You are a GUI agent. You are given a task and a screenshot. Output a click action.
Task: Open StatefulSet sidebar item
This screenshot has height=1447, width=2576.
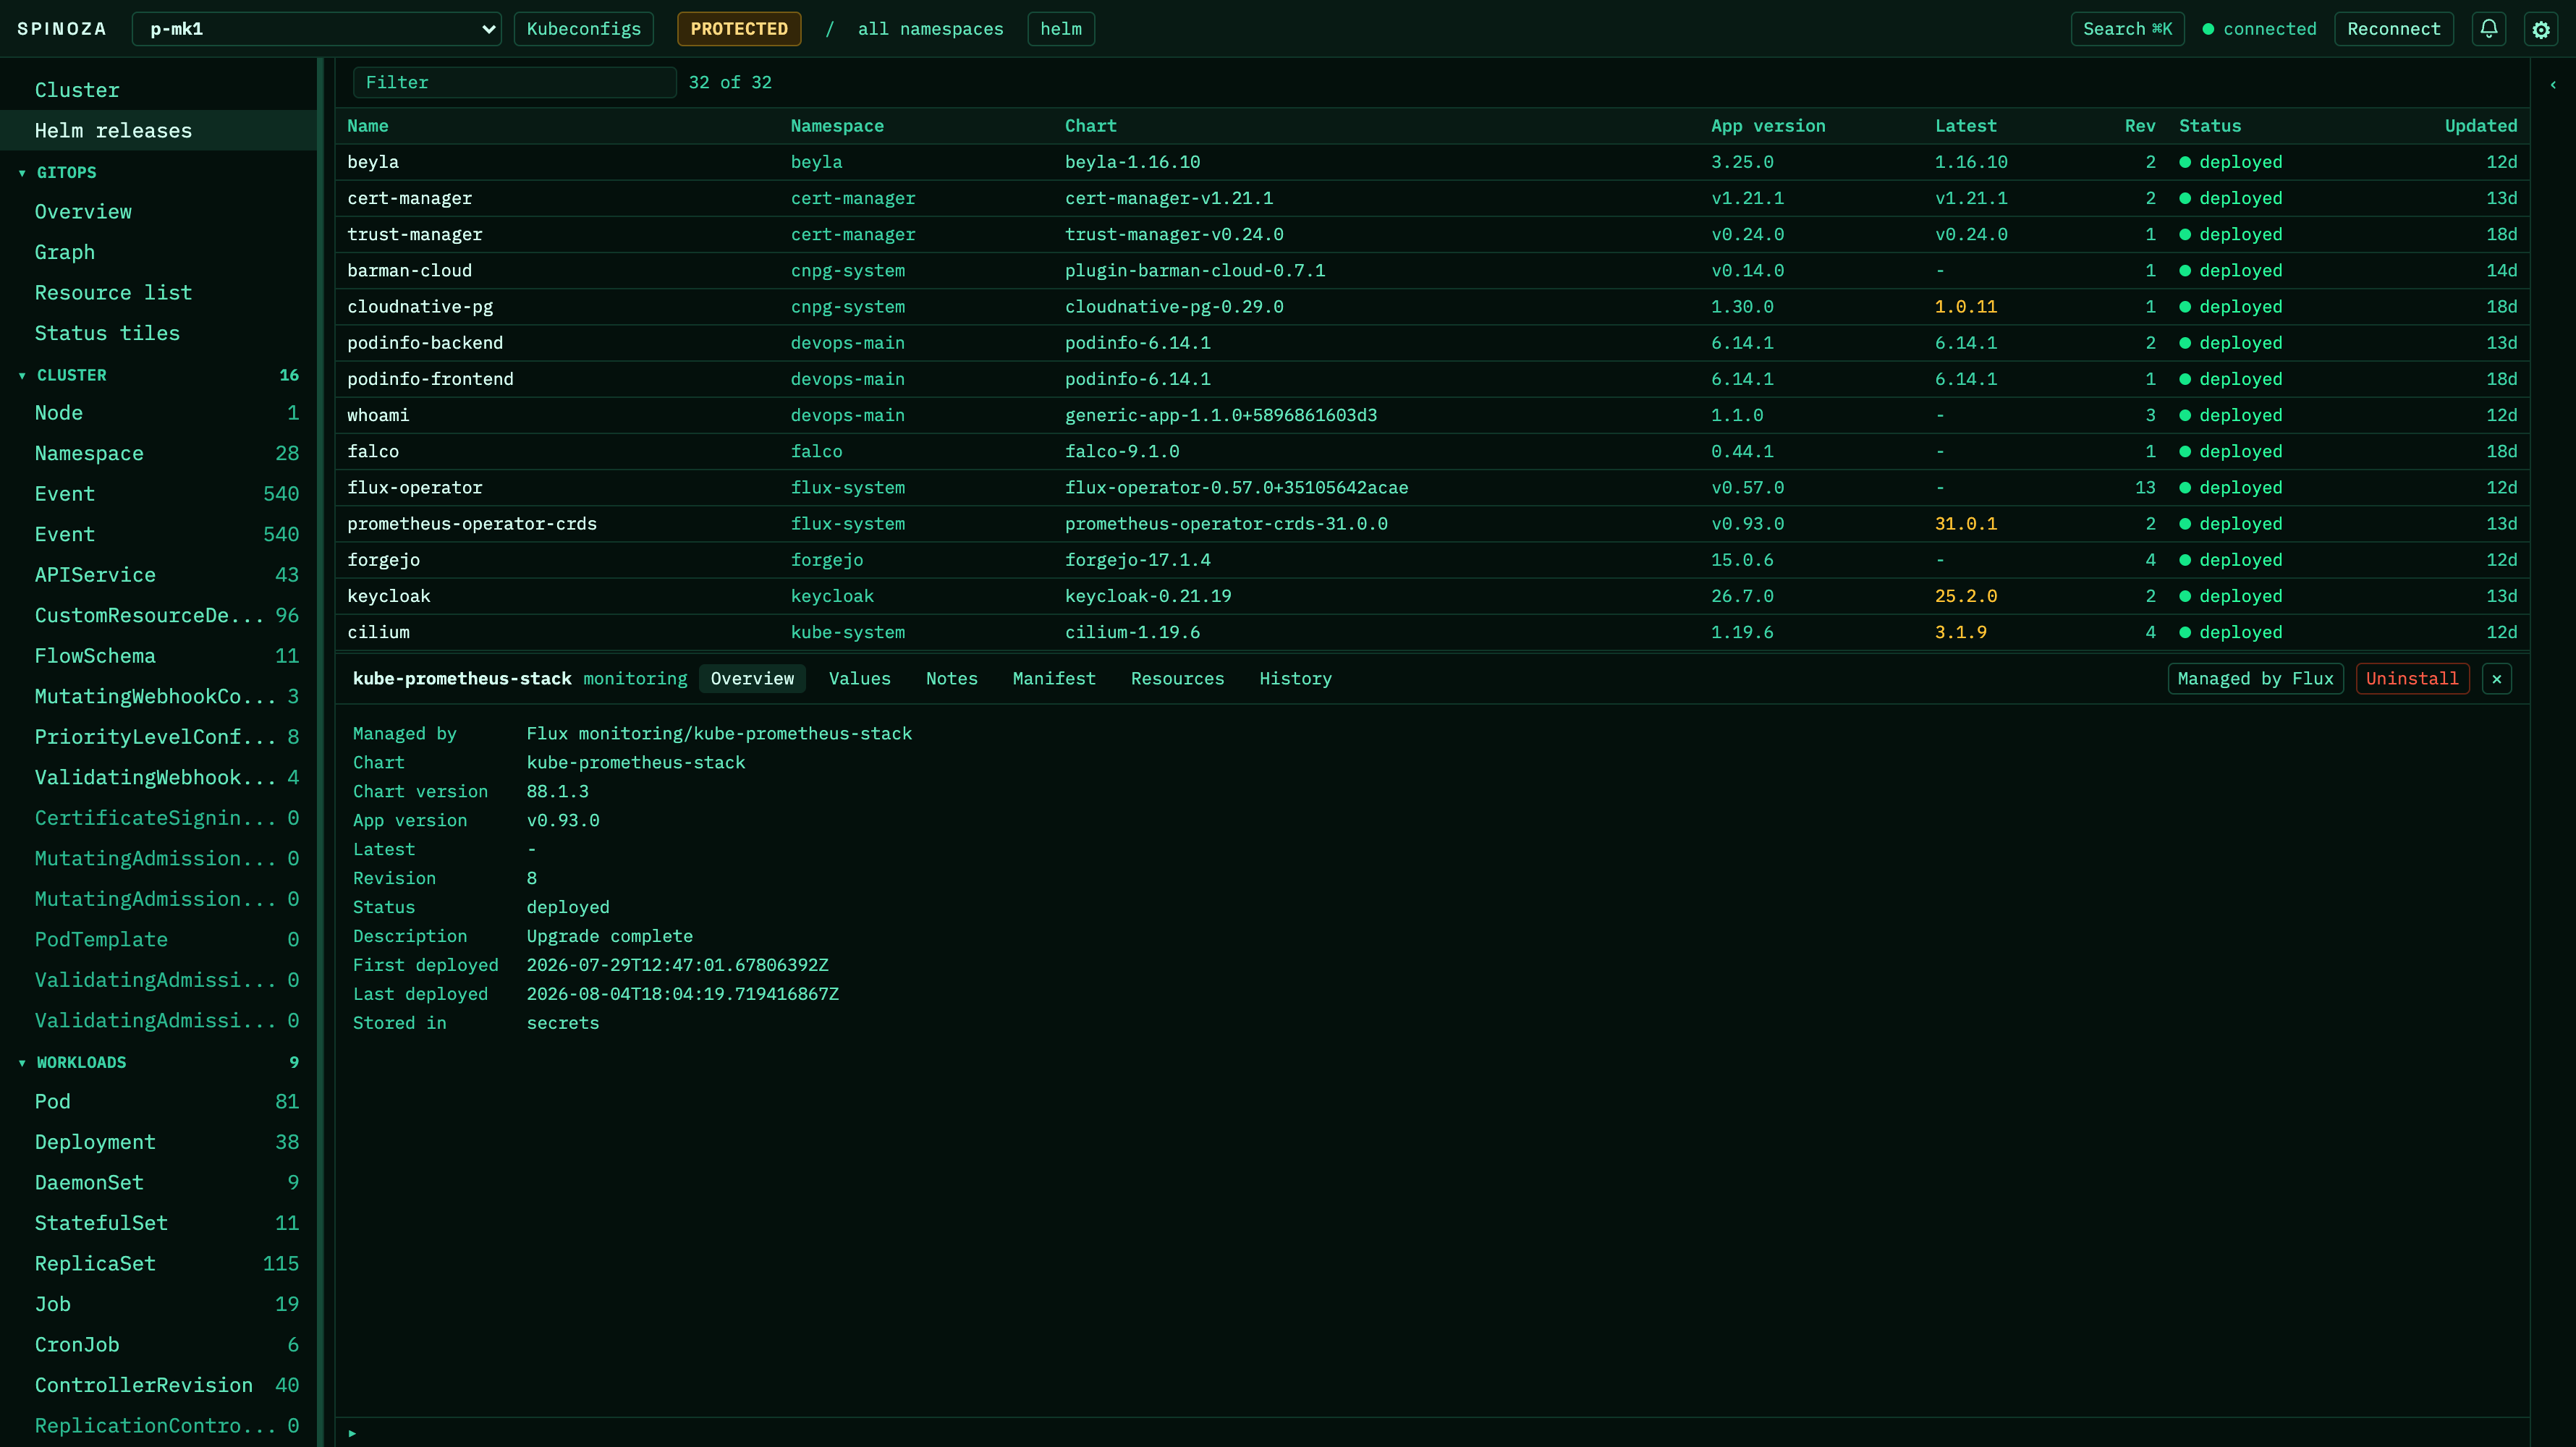point(158,1223)
